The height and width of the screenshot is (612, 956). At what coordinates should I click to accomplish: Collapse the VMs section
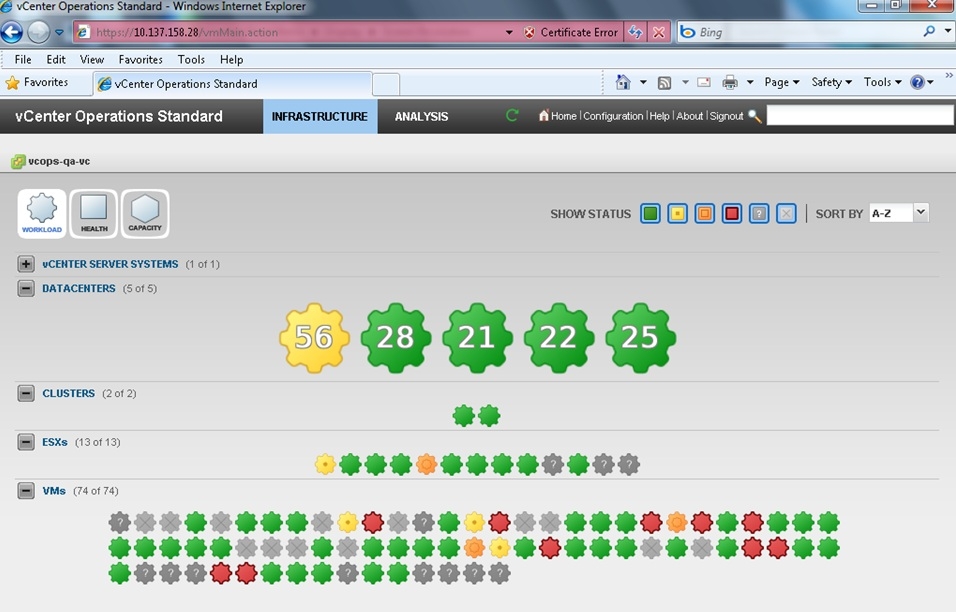click(x=26, y=491)
